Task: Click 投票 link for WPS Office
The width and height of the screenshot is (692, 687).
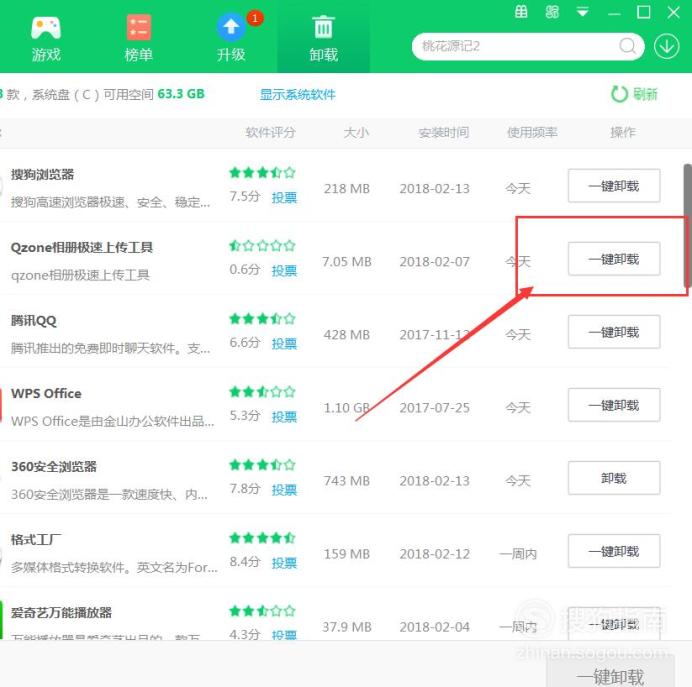Action: [284, 417]
